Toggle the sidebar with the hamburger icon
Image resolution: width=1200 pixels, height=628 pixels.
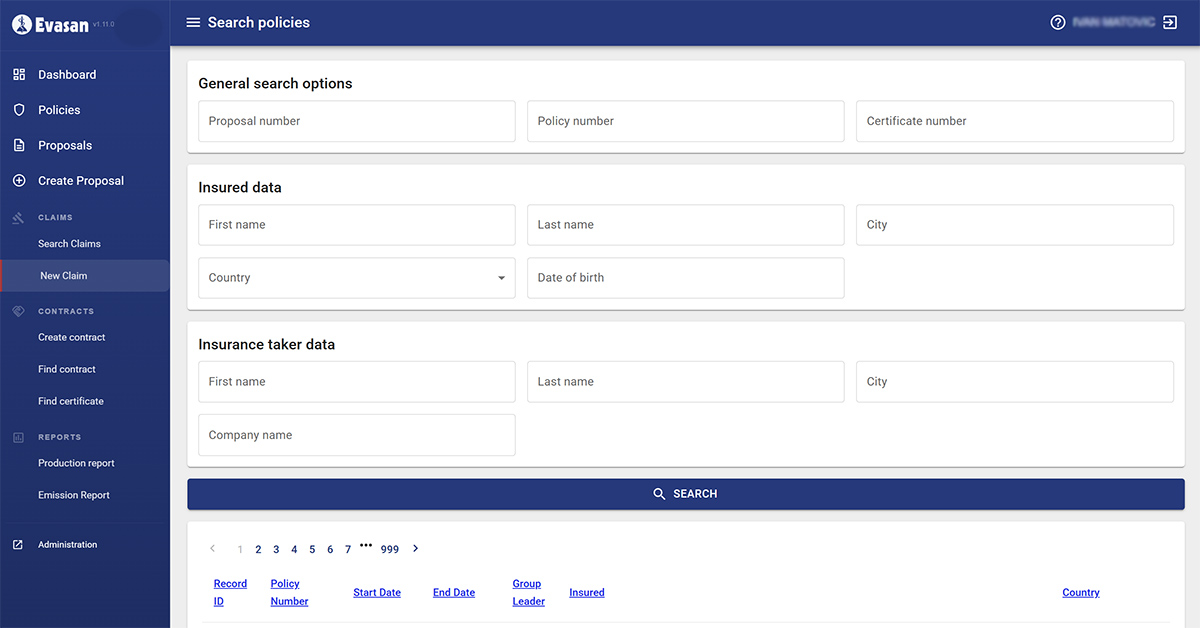pos(192,21)
